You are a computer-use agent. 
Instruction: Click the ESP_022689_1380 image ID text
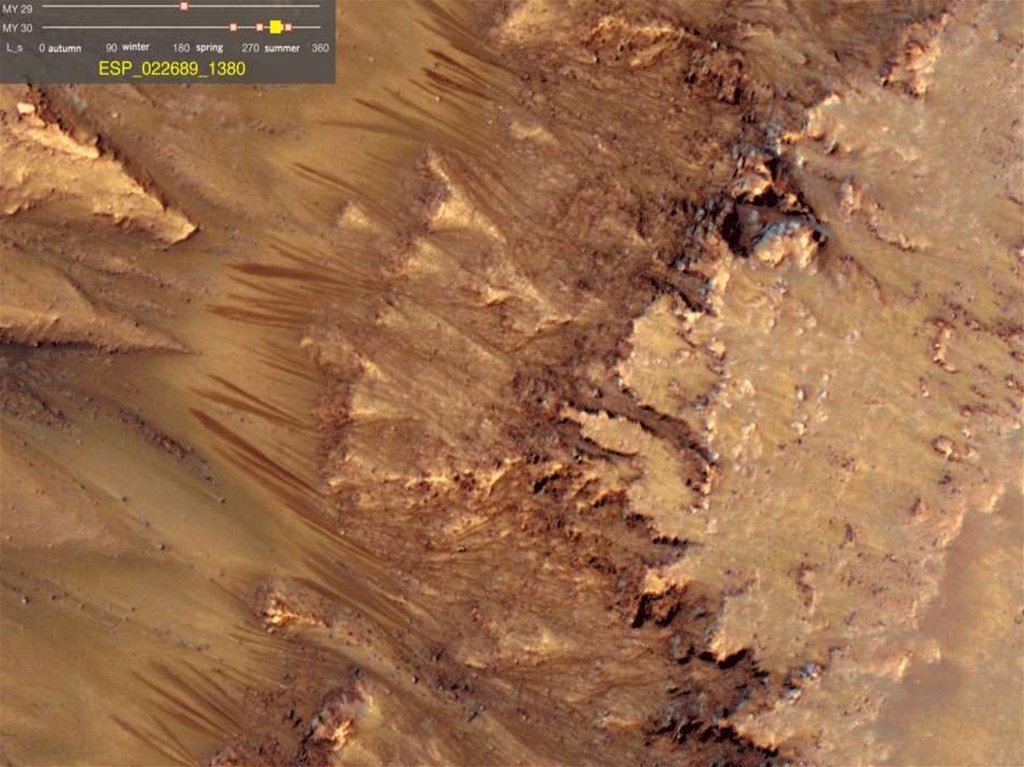(171, 69)
